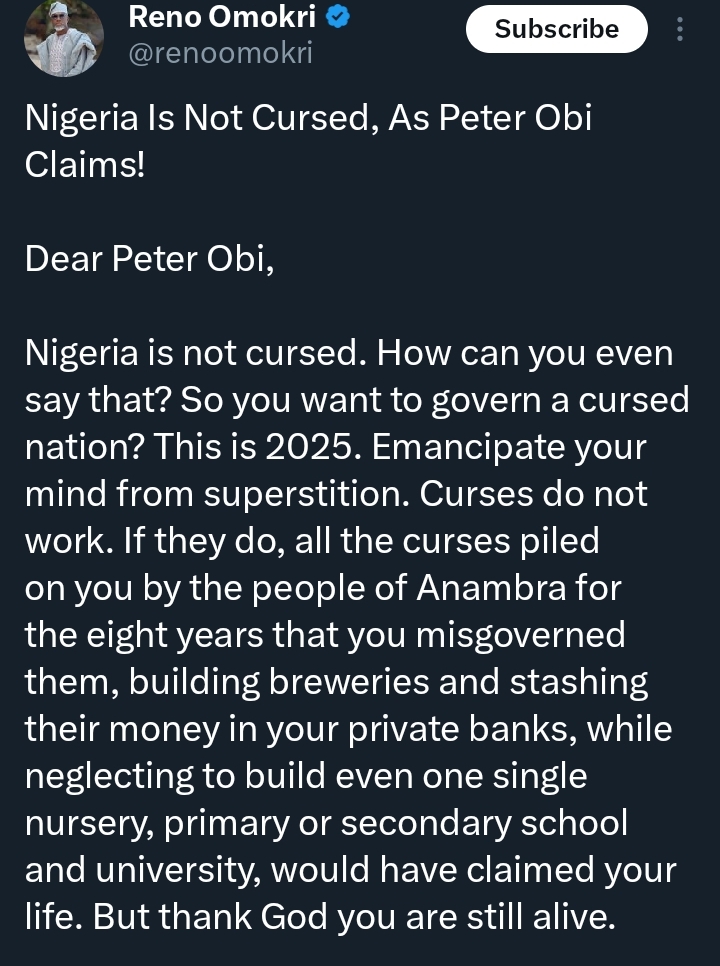The height and width of the screenshot is (966, 720).
Task: Open Reno Omokri's profile picture
Action: (x=64, y=37)
